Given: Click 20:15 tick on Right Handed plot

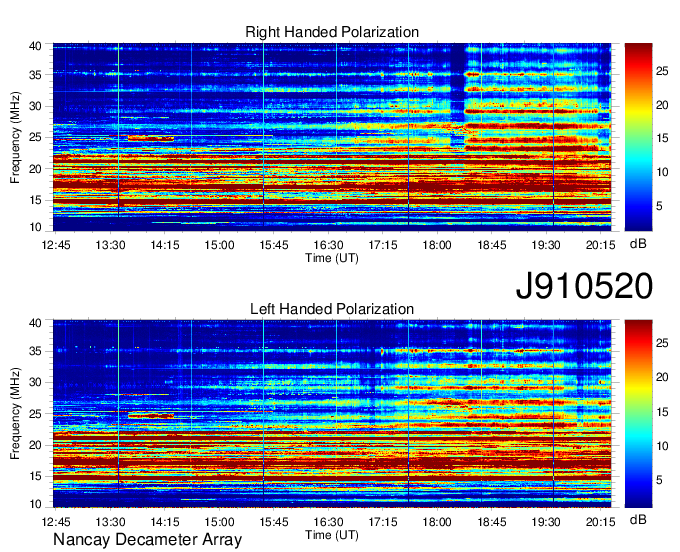Looking at the screenshot, I should pyautogui.click(x=601, y=245).
